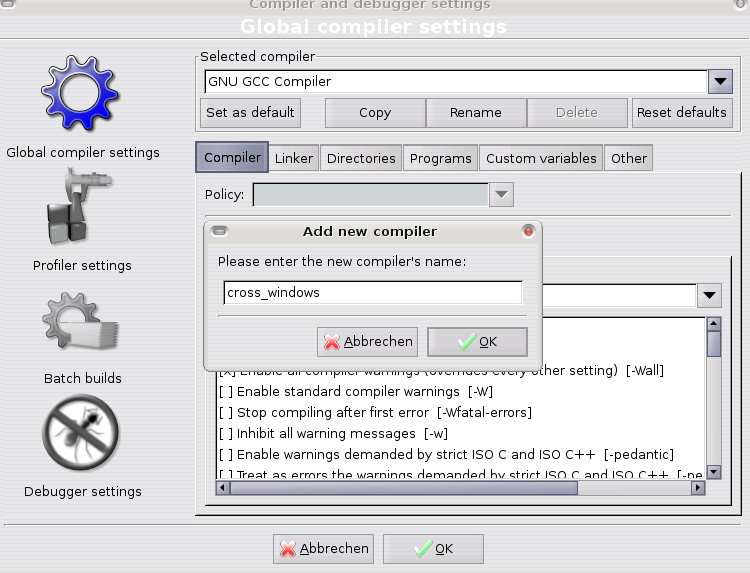750x573 pixels.
Task: Click 'Debugger settings' sidebar label
Action: tap(83, 492)
